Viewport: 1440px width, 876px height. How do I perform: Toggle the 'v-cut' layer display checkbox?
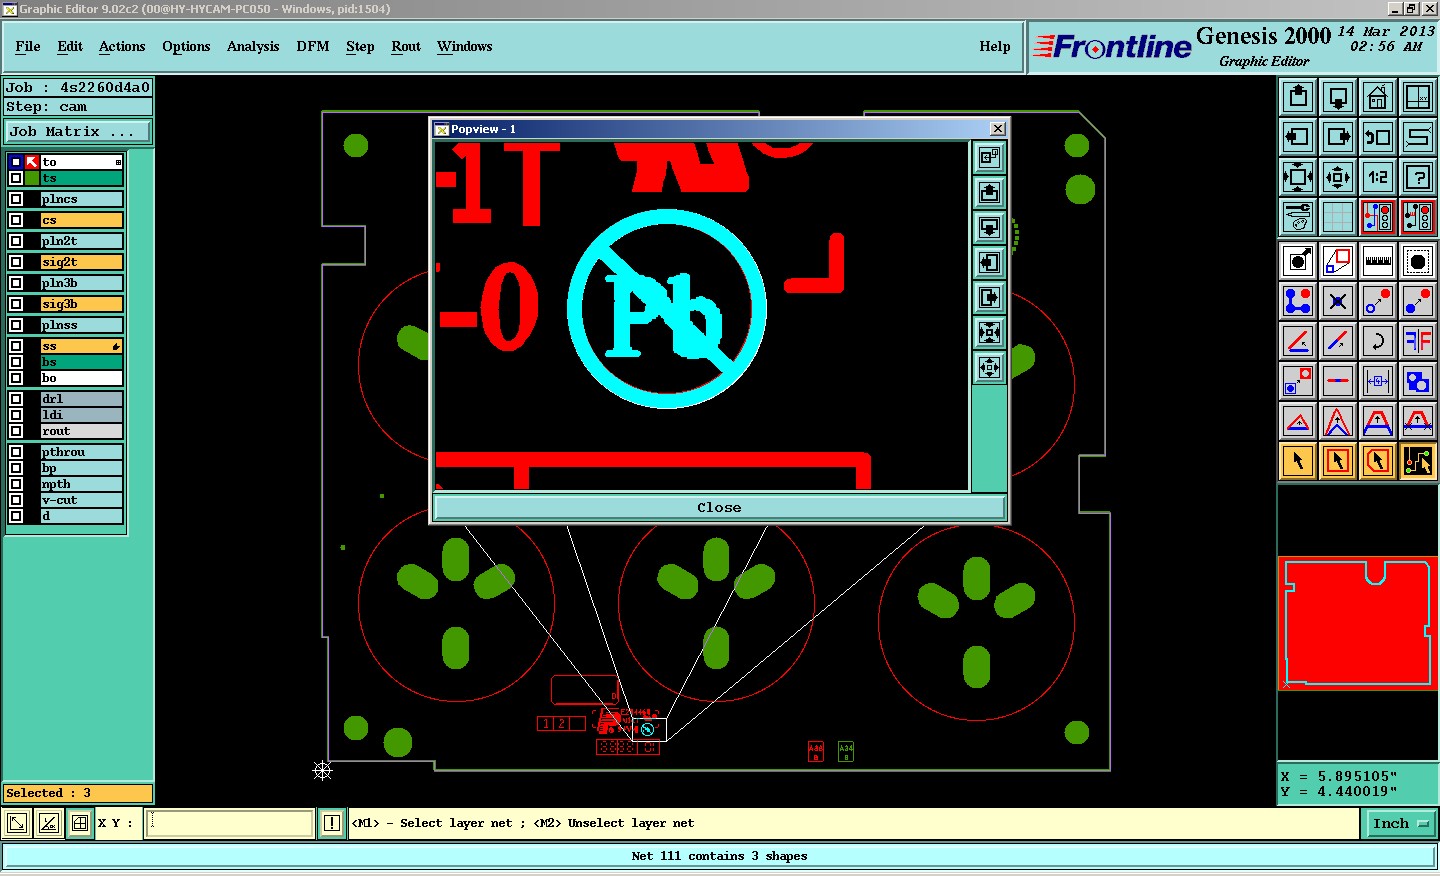(16, 500)
